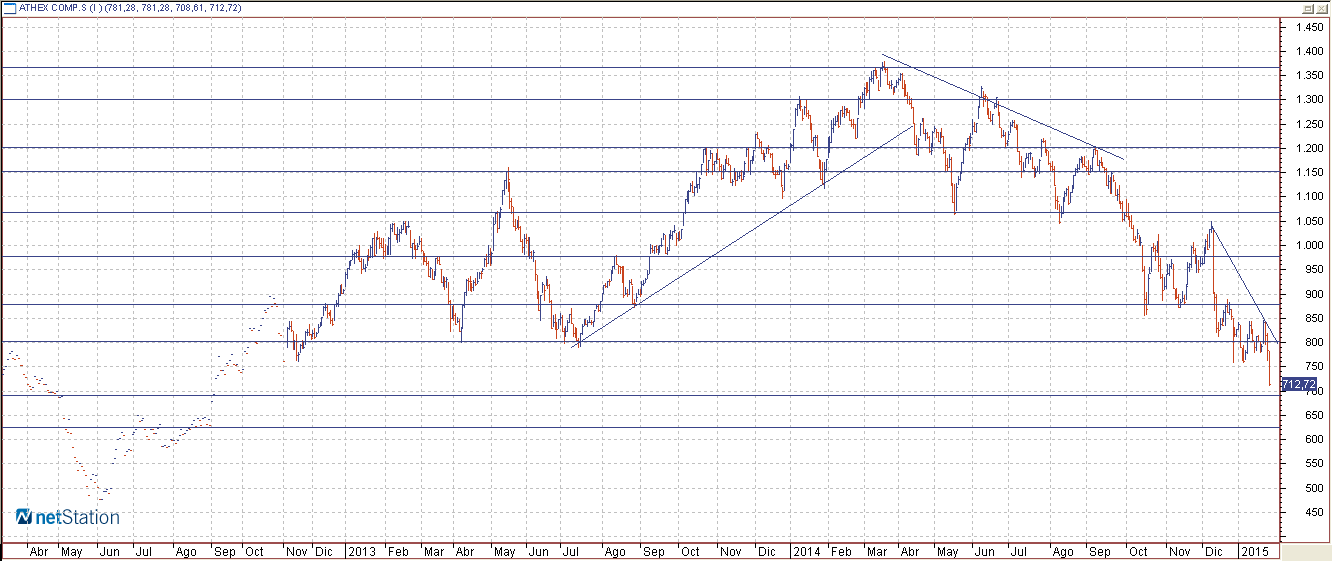Select the rising trendline from Jul 2013
Screen dimensions: 1332x561
745,235
